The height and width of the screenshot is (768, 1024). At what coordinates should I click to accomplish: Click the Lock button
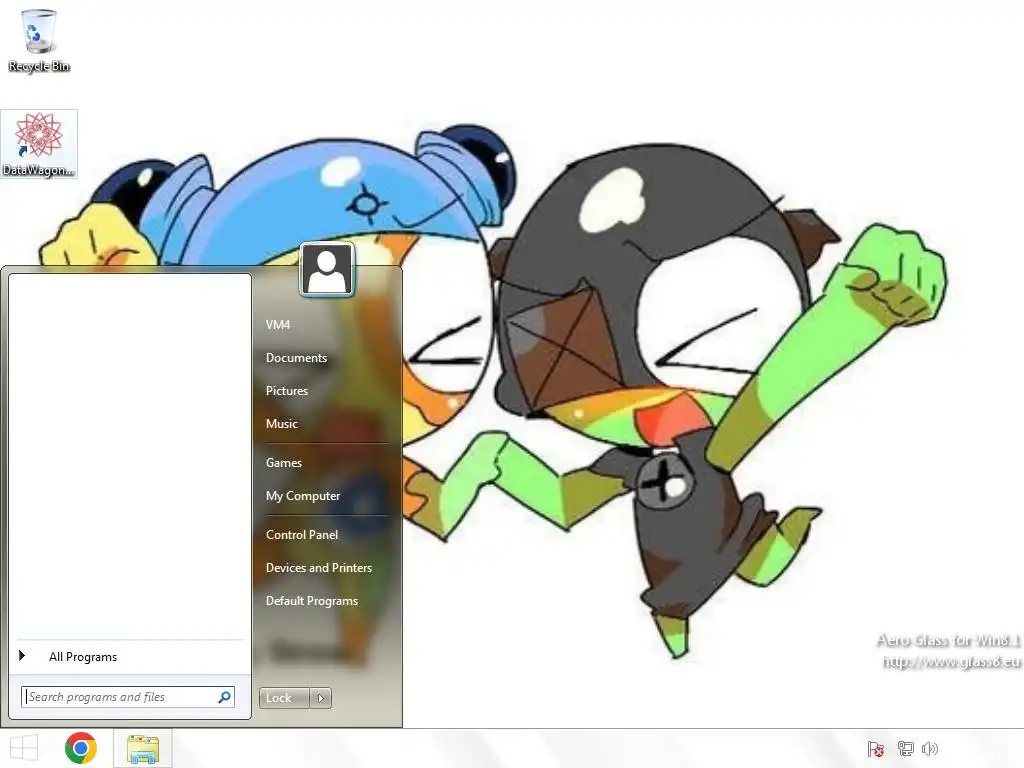click(284, 698)
